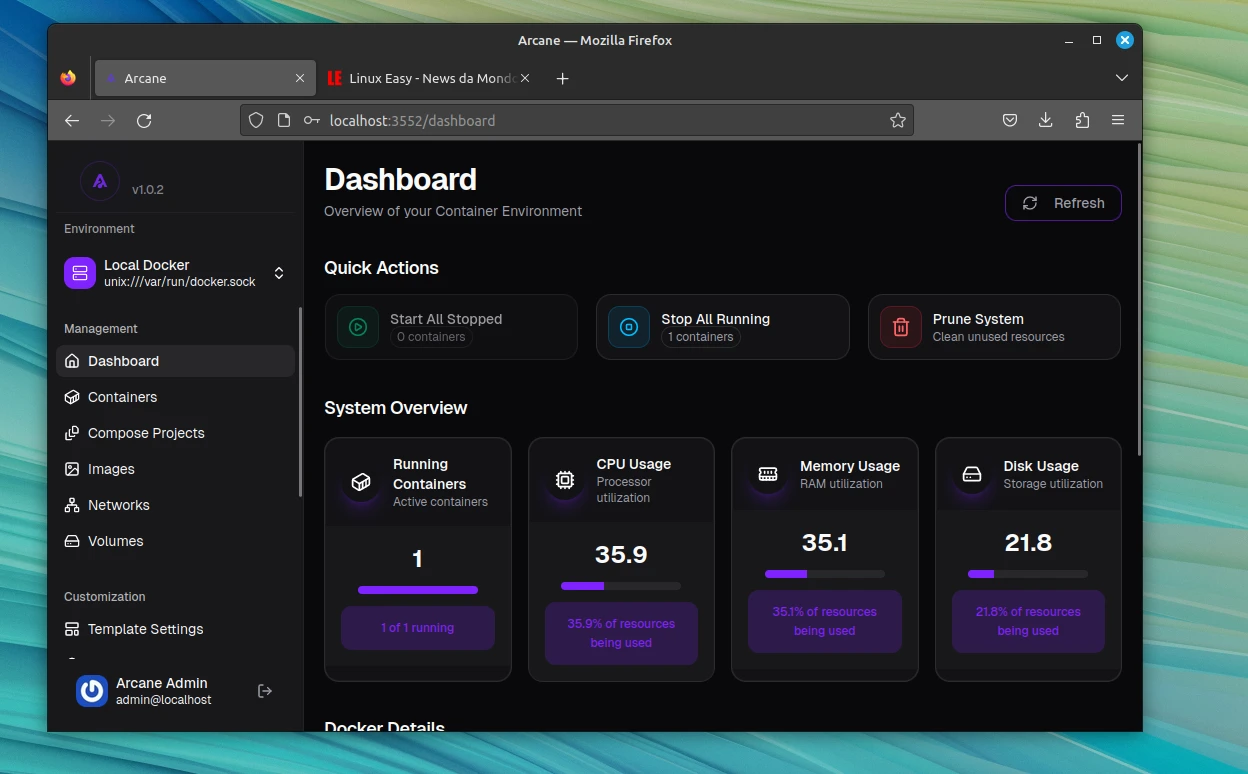Click the Prune System trash icon
Screen dimensions: 1248x774
pyautogui.click(x=900, y=327)
